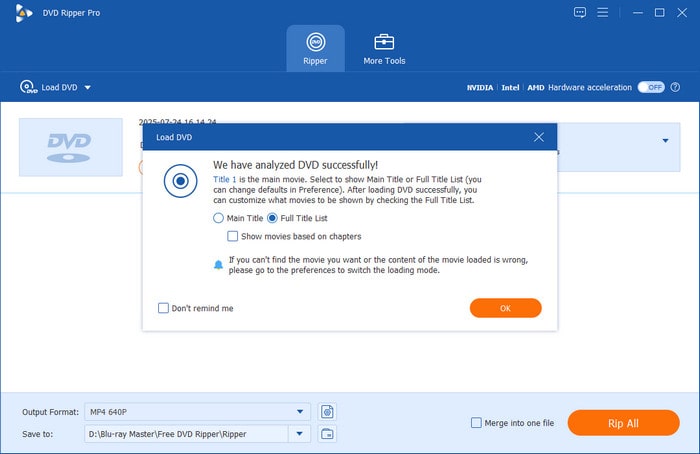Enable Merge into one file checkbox
The width and height of the screenshot is (700, 454).
coord(476,423)
